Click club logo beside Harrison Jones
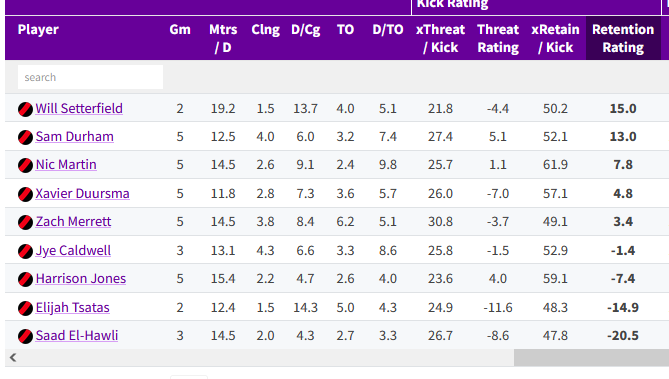The image size is (669, 379). point(25,280)
